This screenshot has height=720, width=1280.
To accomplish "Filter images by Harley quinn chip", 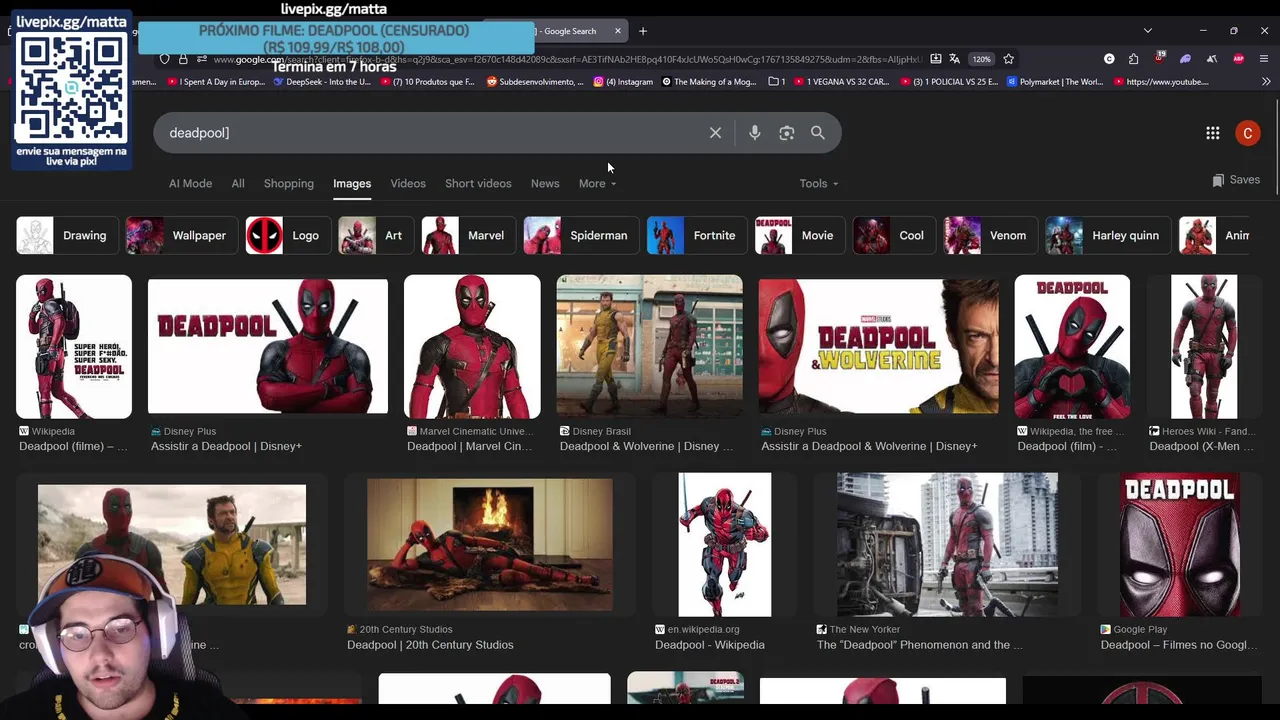I will (1107, 236).
